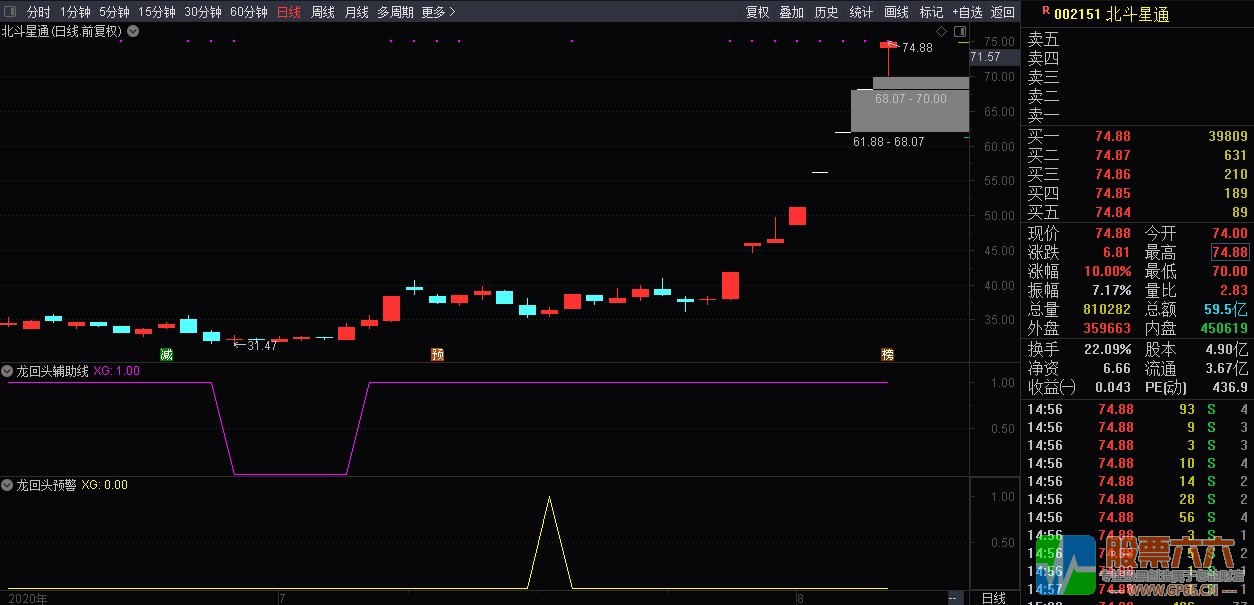Click the panel layout icon before 分时
1254x605 pixels.
(10, 12)
